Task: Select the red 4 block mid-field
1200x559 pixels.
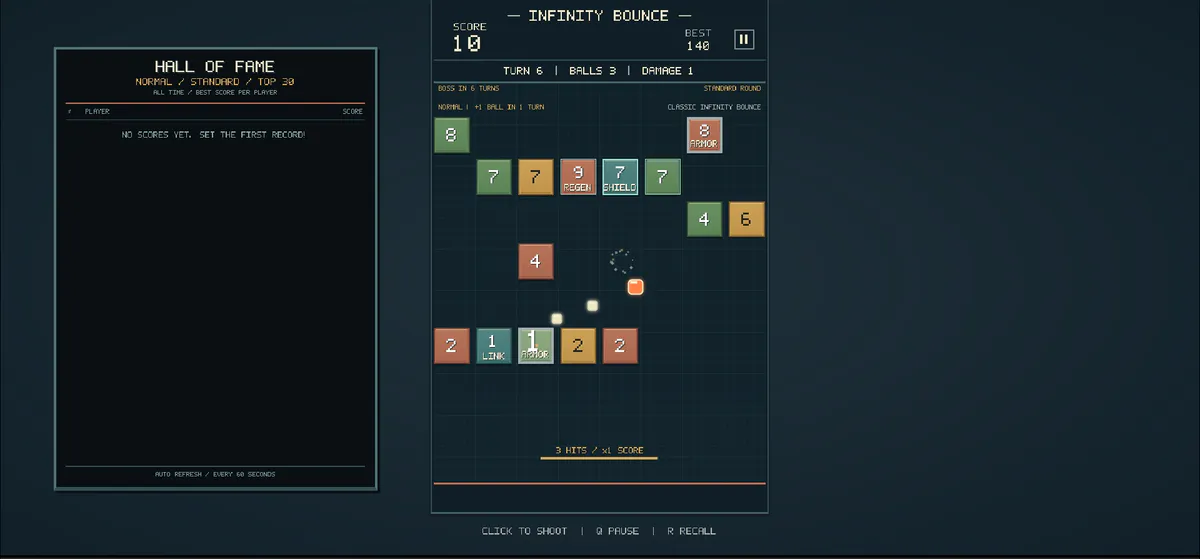Action: tap(535, 261)
